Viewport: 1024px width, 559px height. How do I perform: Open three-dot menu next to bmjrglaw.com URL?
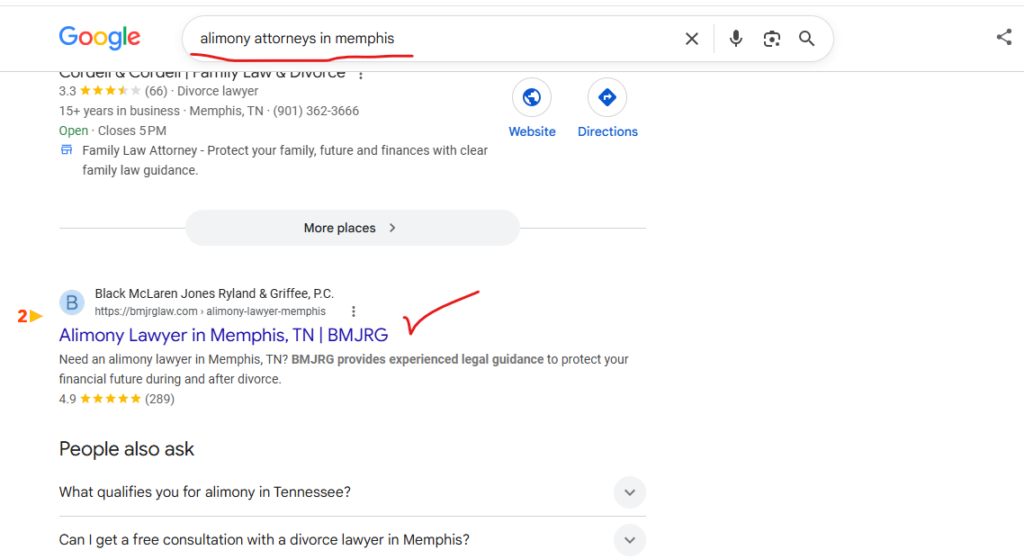[x=353, y=311]
